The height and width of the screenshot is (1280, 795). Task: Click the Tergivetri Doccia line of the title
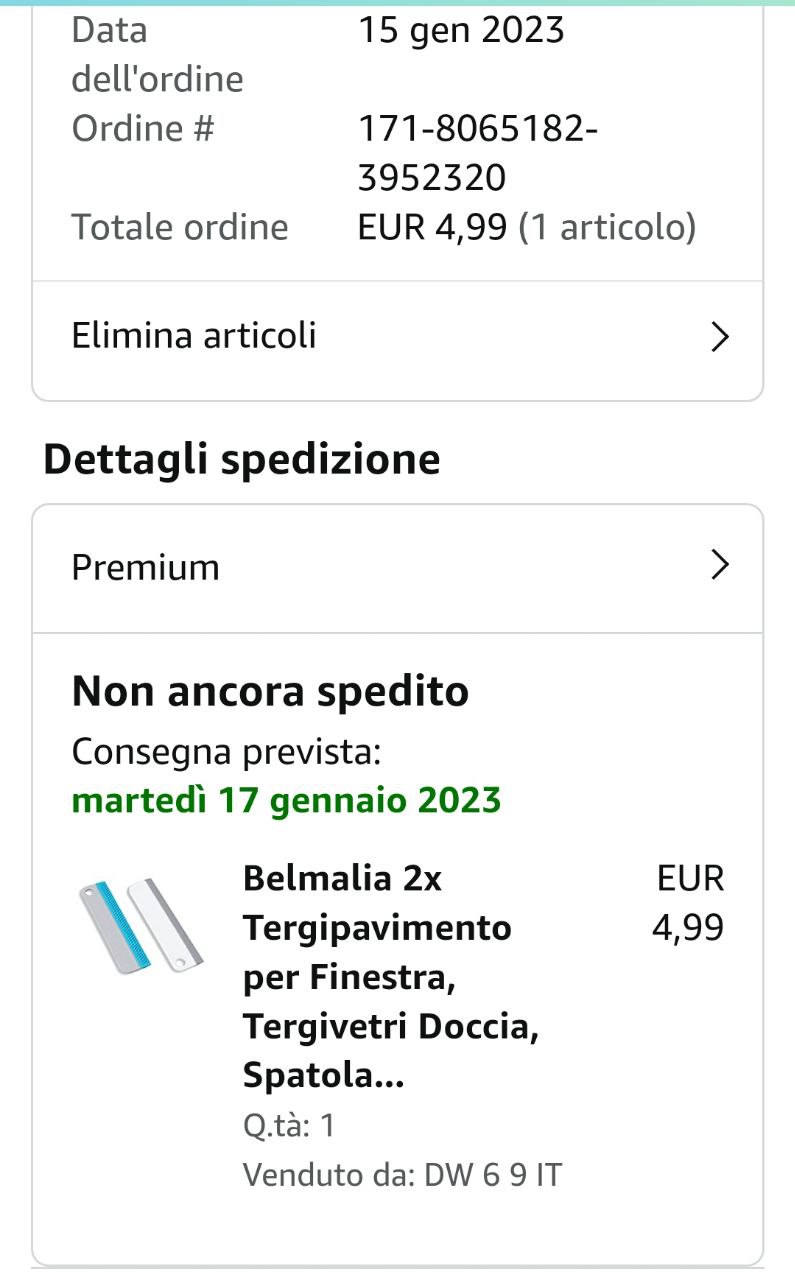pos(390,1026)
